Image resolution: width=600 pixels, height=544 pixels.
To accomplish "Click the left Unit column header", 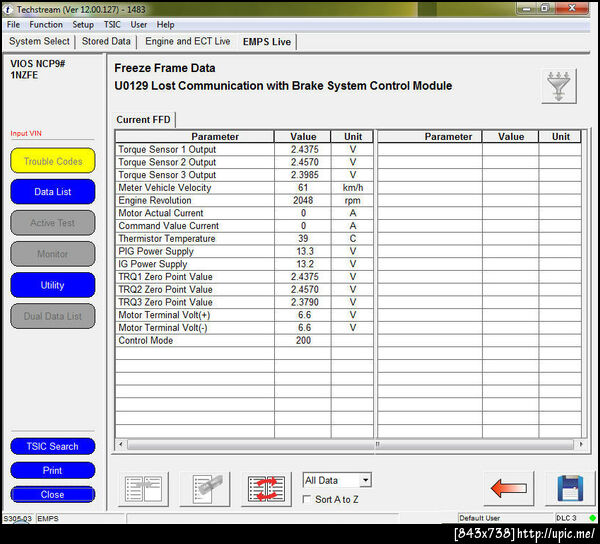I will pos(352,137).
